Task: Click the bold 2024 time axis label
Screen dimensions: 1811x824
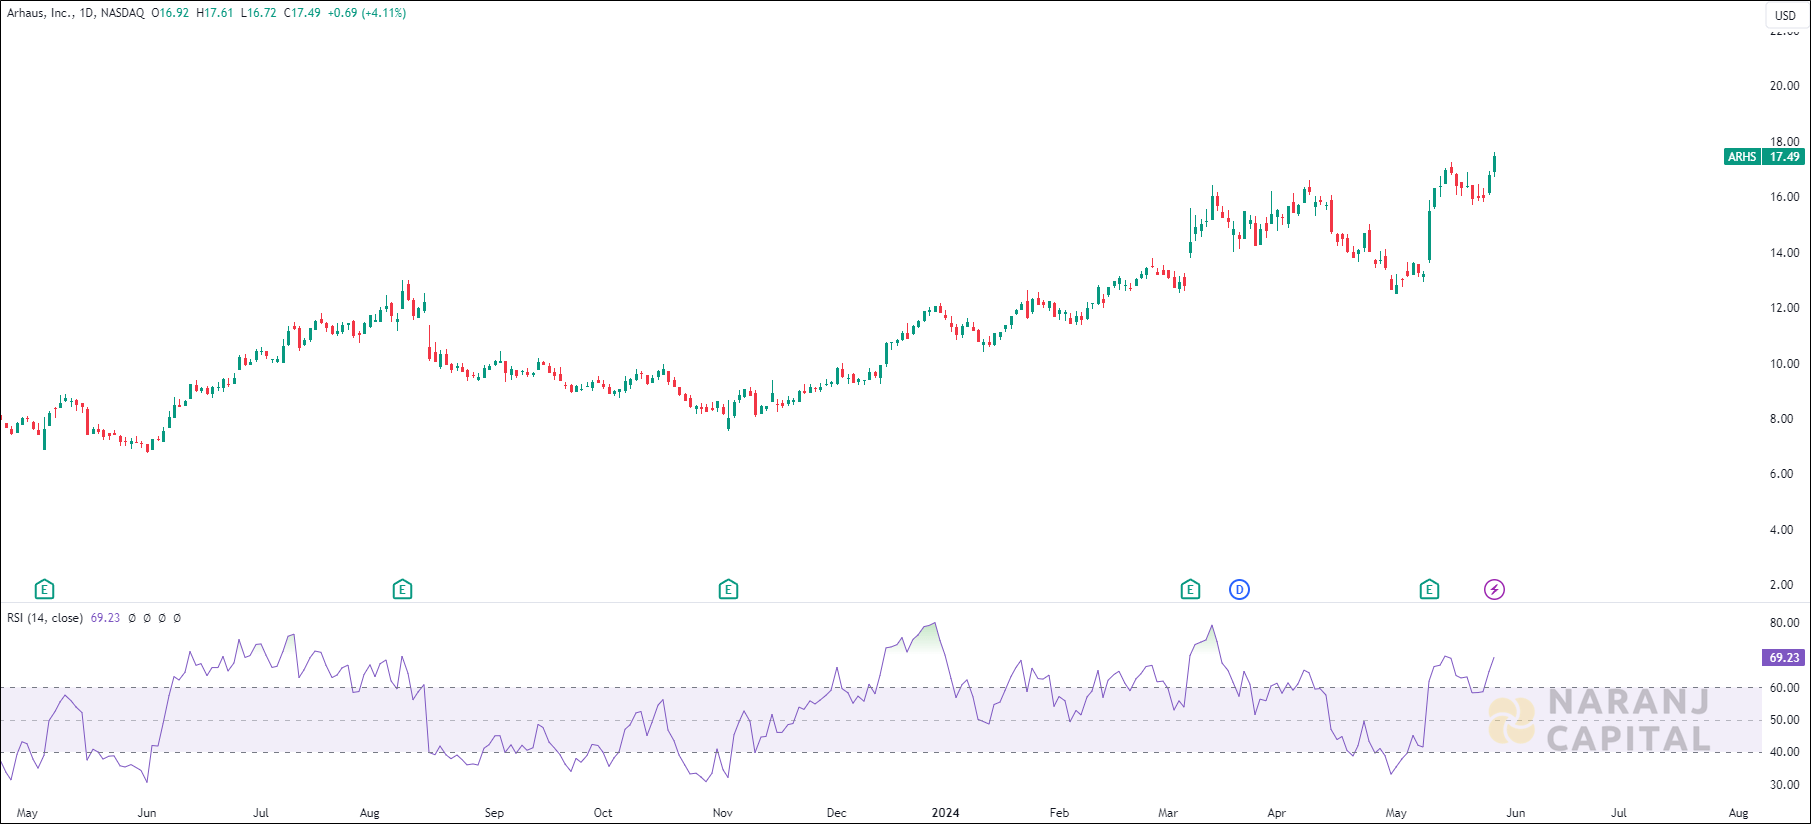Action: point(945,813)
